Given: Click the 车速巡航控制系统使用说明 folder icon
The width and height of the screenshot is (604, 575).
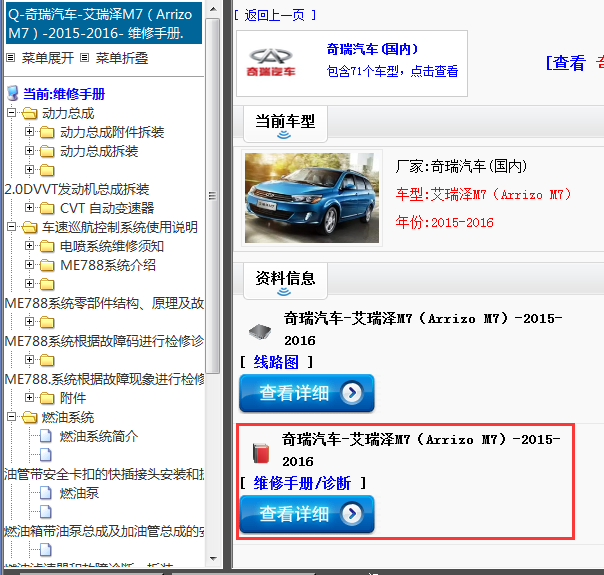Looking at the screenshot, I should (x=30, y=227).
